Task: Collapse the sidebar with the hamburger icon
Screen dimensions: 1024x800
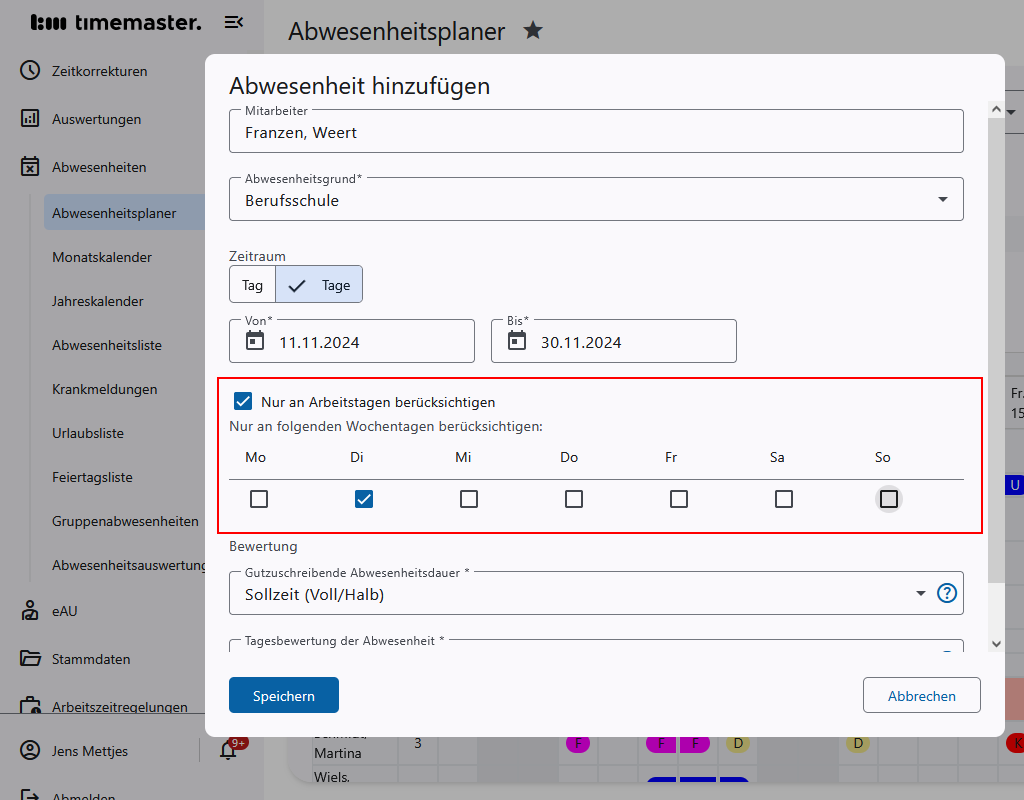Action: [234, 22]
